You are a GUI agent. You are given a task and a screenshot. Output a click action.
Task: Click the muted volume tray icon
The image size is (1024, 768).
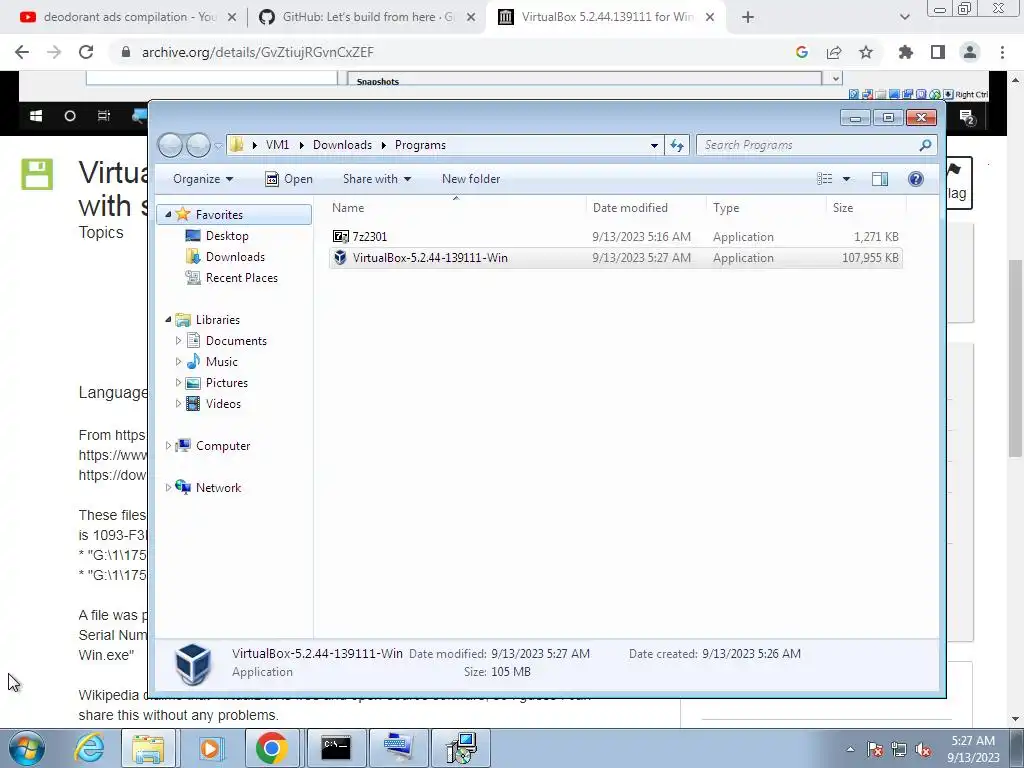tap(923, 750)
